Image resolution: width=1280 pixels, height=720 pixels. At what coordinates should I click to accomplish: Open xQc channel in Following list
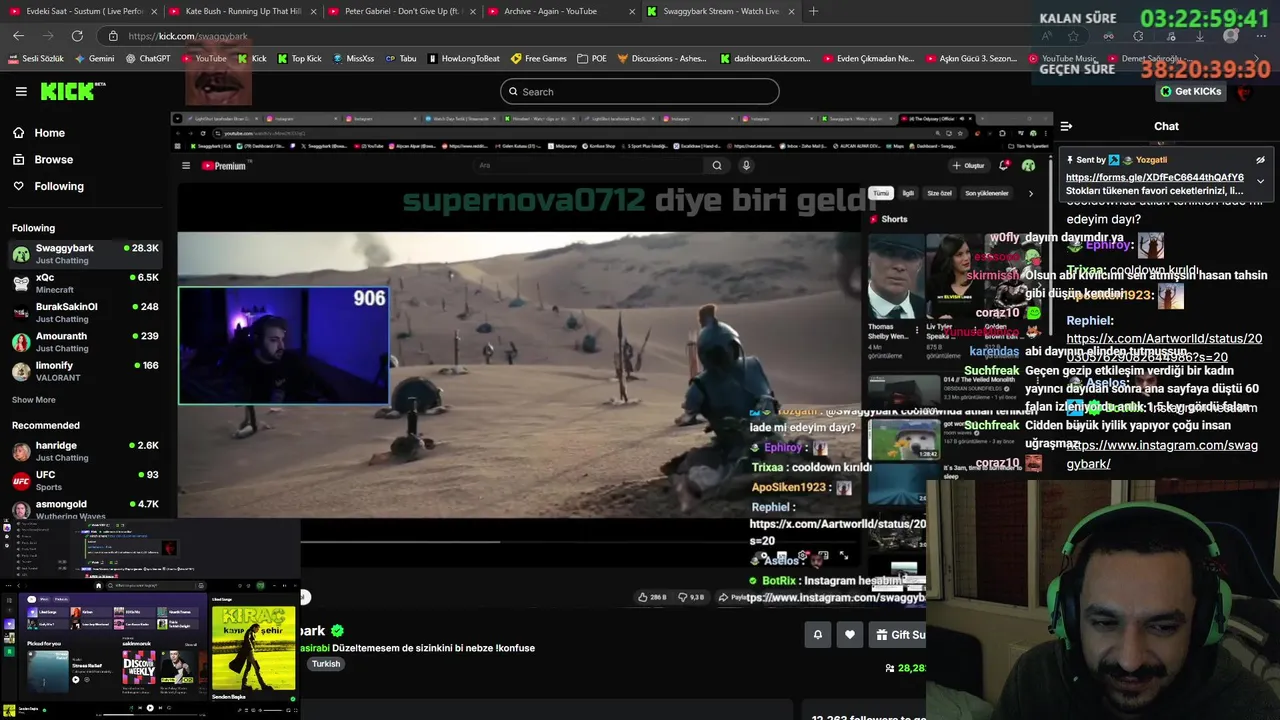(85, 283)
